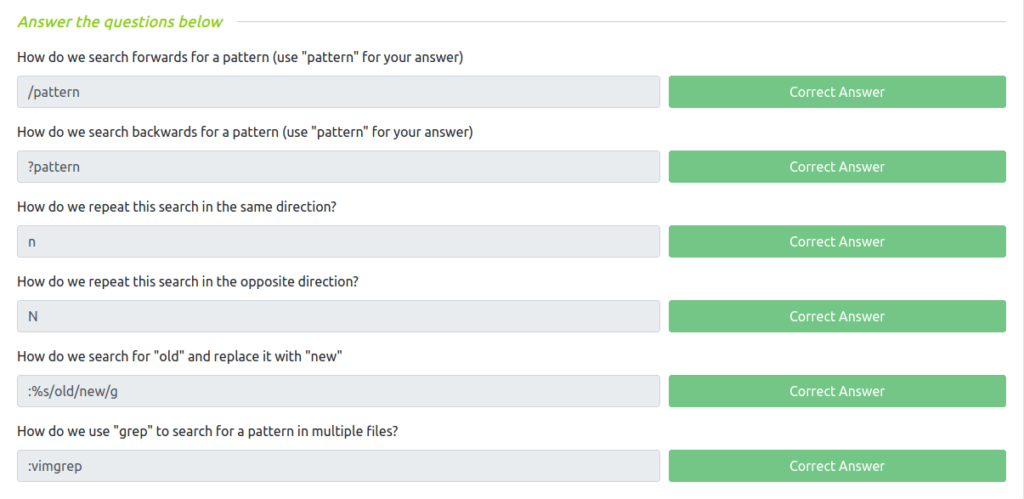The height and width of the screenshot is (499, 1024).
Task: Click Correct Answer button beside ":%s/old/new/g"
Action: click(837, 391)
